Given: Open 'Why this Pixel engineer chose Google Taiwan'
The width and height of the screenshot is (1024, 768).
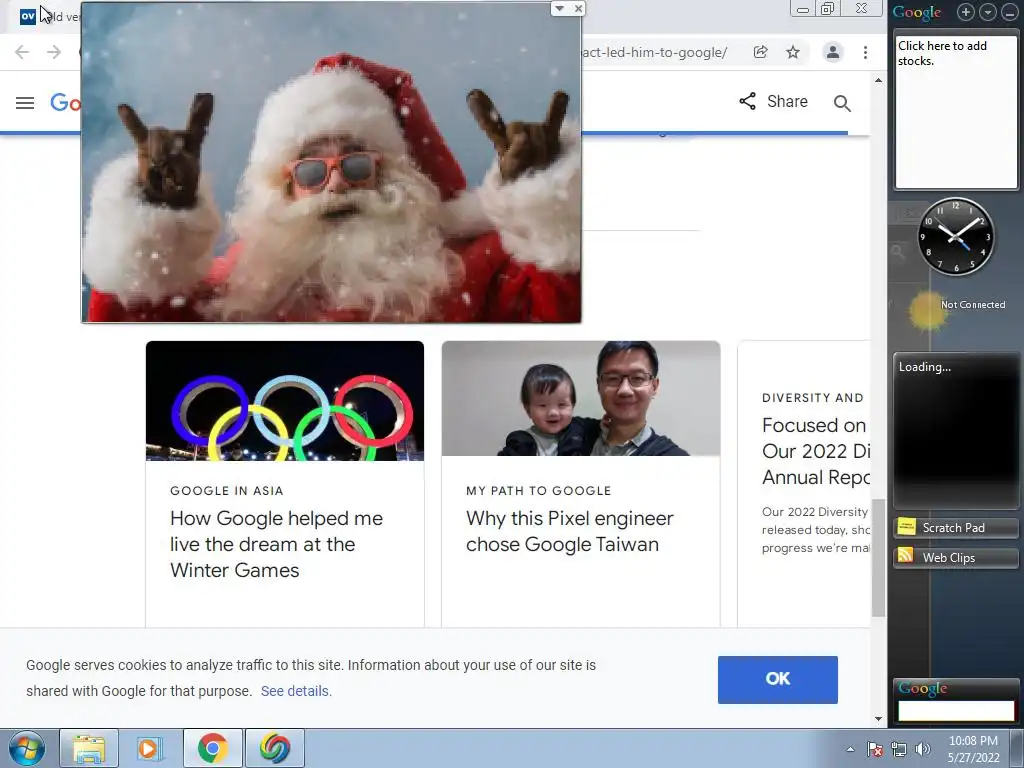Looking at the screenshot, I should click(x=569, y=531).
